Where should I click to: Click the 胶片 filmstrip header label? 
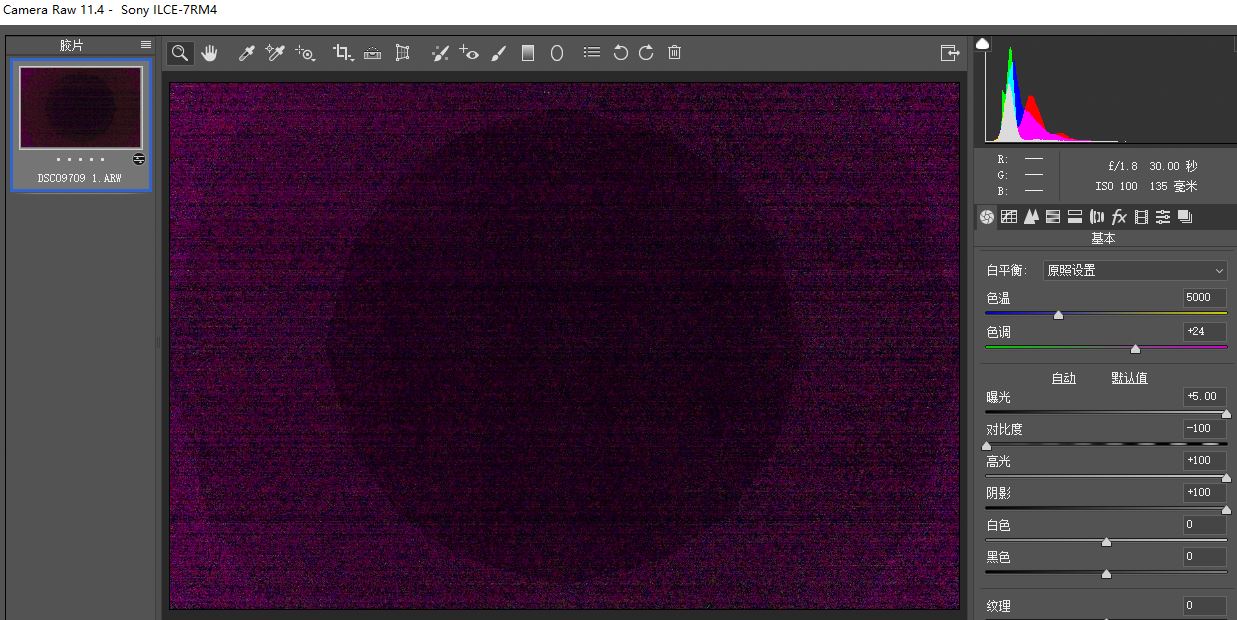click(71, 45)
